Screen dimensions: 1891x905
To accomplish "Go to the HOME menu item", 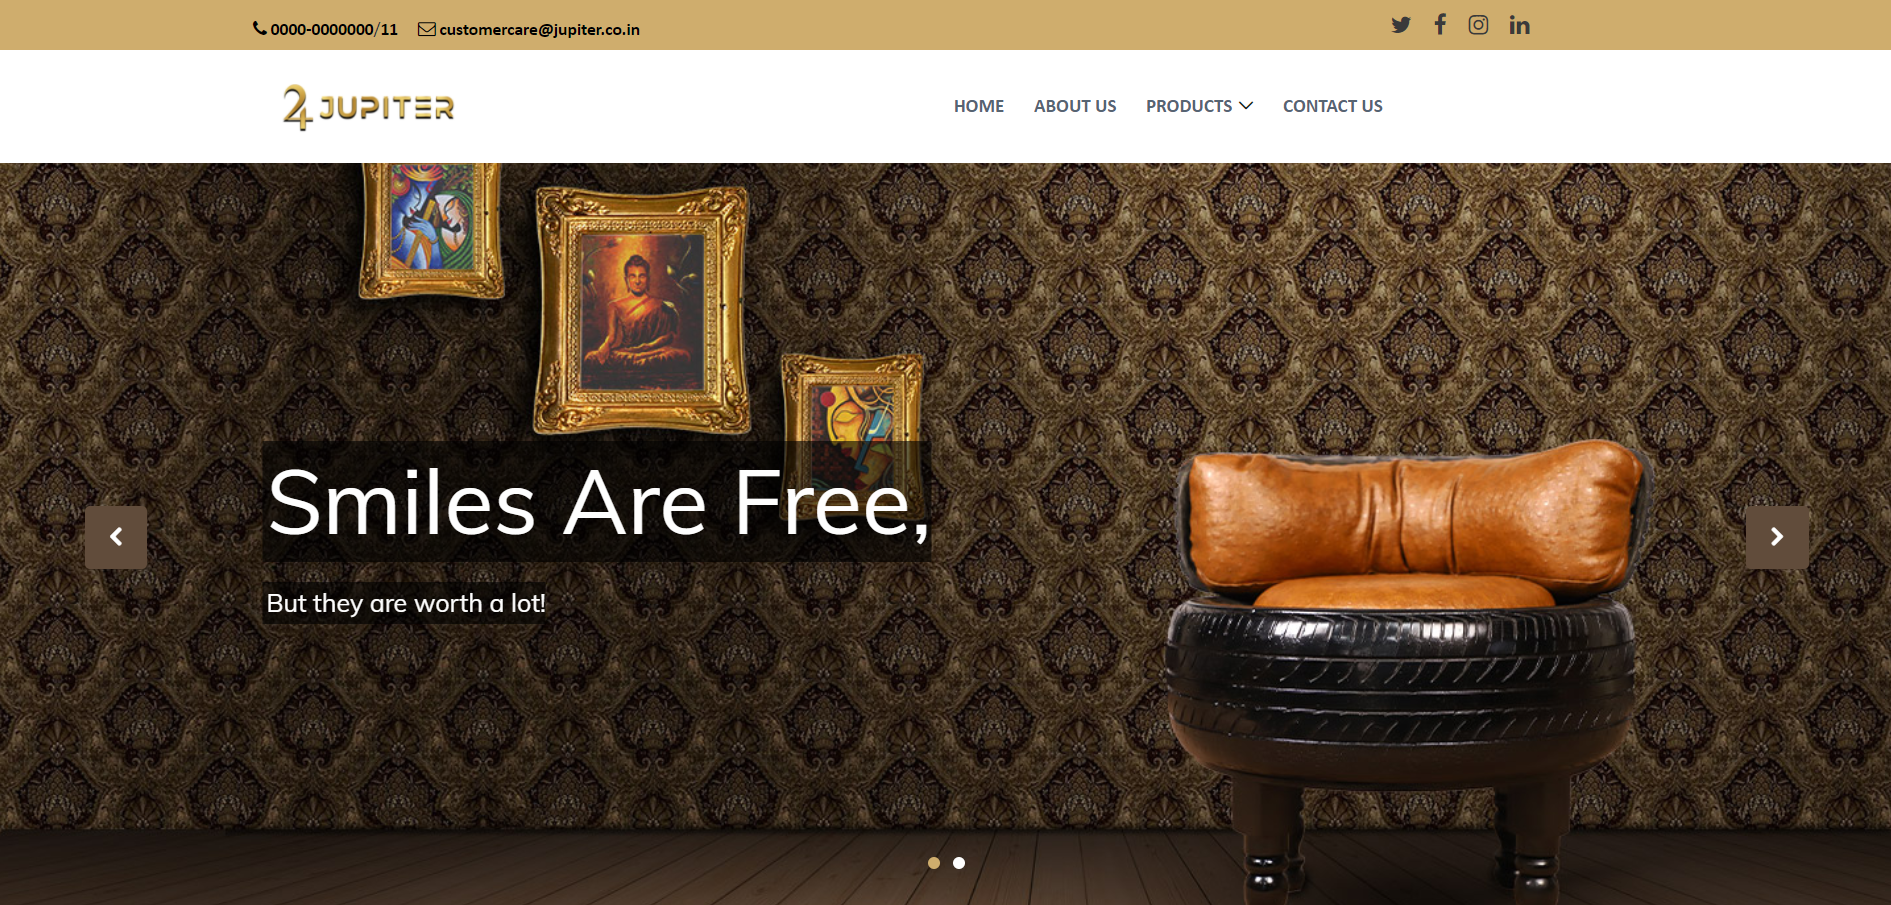I will (x=979, y=106).
